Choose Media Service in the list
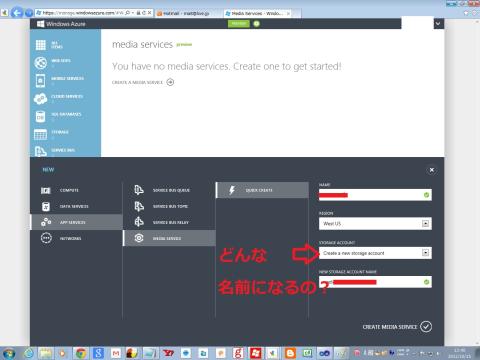This screenshot has width=480, height=360. (x=169, y=238)
